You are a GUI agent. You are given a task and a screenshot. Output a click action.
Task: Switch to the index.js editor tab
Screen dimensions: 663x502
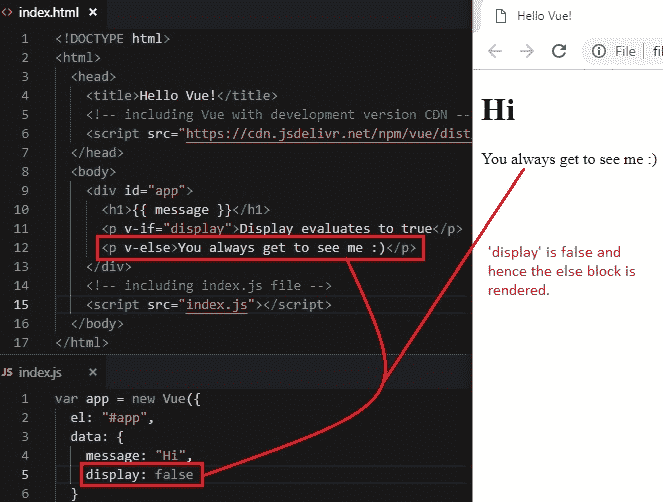pyautogui.click(x=53, y=373)
